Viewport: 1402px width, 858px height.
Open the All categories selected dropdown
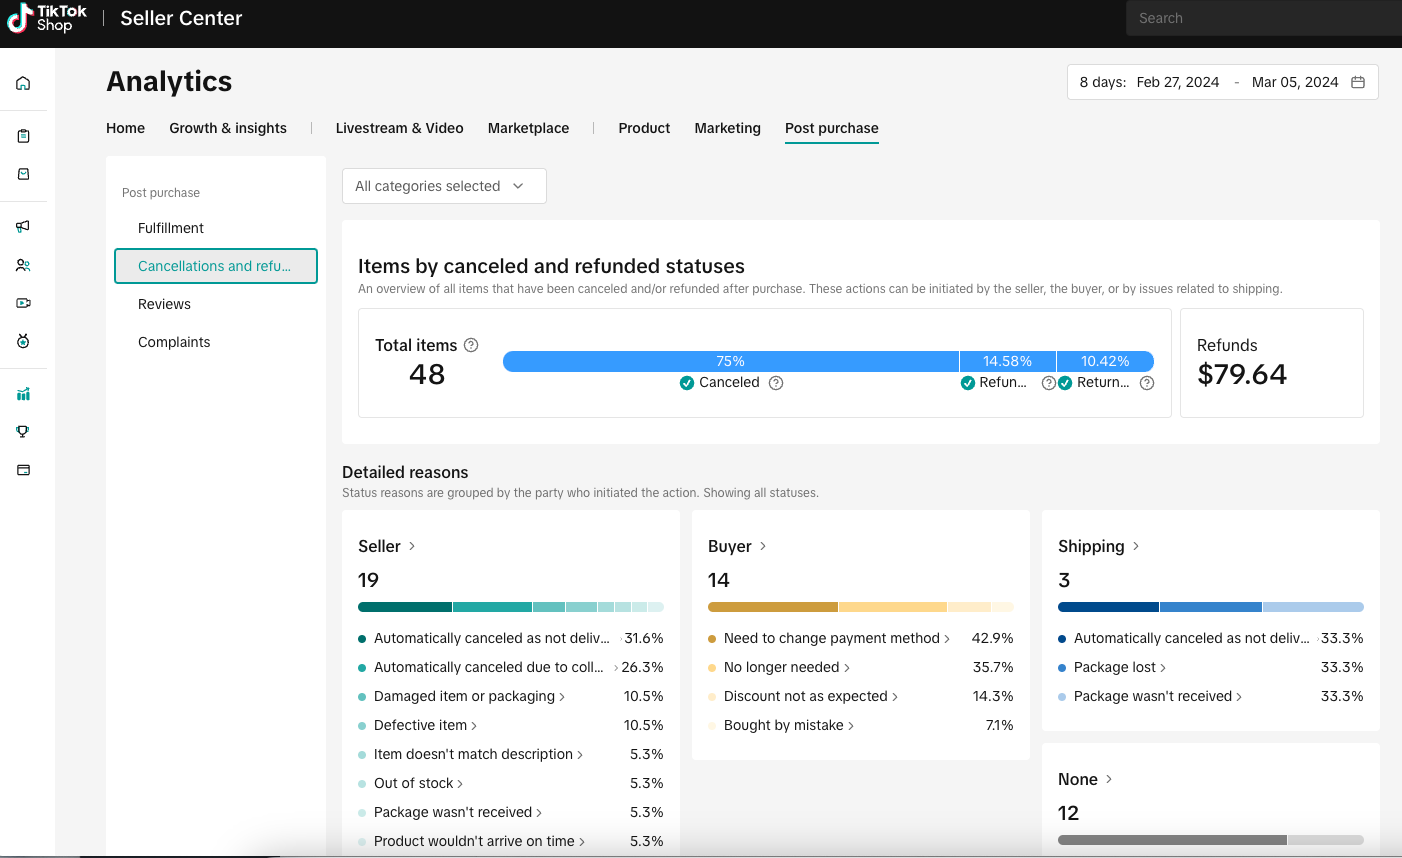(444, 186)
